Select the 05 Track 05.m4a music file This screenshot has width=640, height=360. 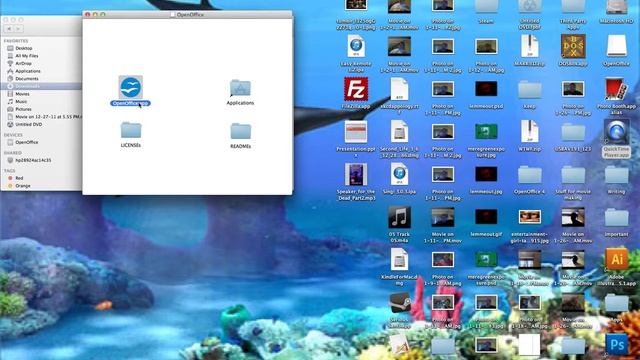click(399, 217)
